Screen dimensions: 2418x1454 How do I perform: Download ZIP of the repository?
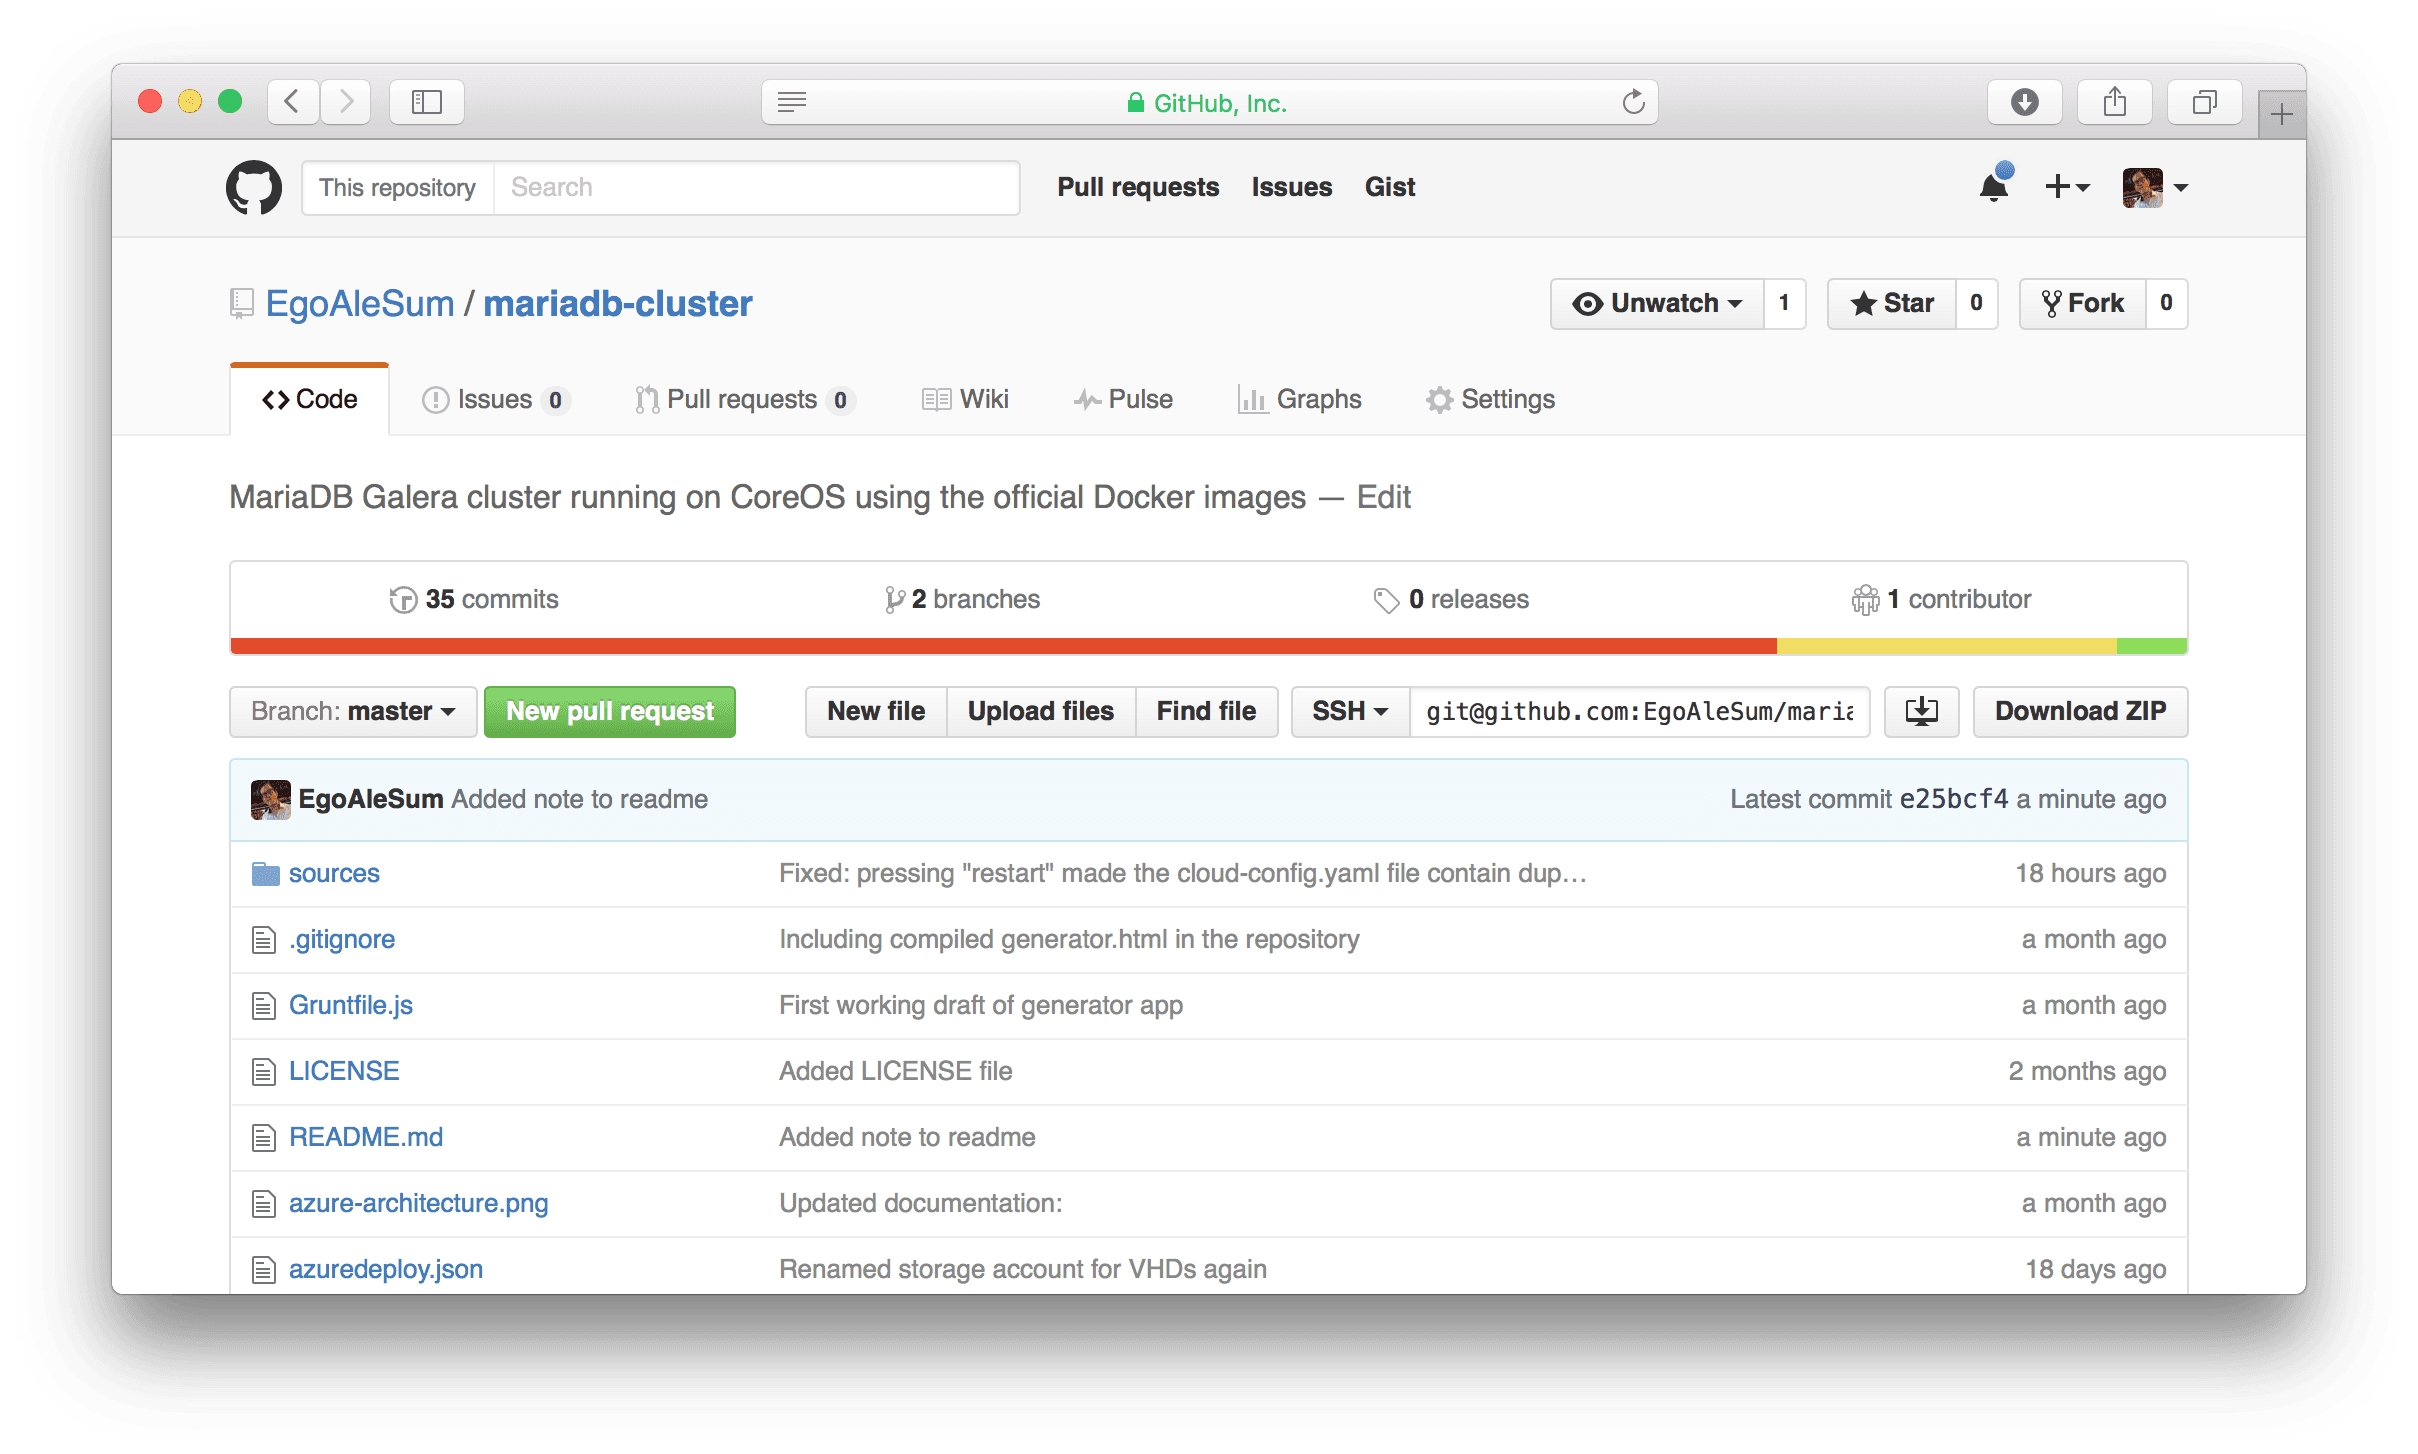pos(2080,711)
